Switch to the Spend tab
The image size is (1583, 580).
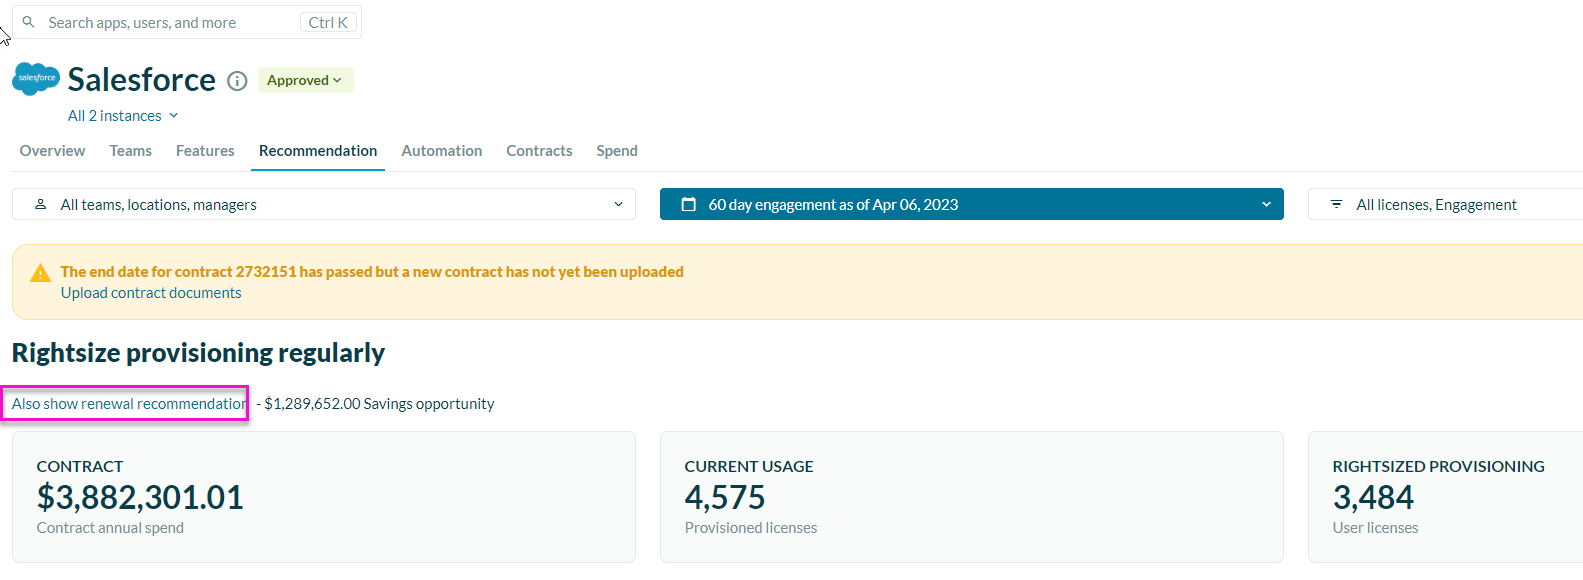[616, 151]
